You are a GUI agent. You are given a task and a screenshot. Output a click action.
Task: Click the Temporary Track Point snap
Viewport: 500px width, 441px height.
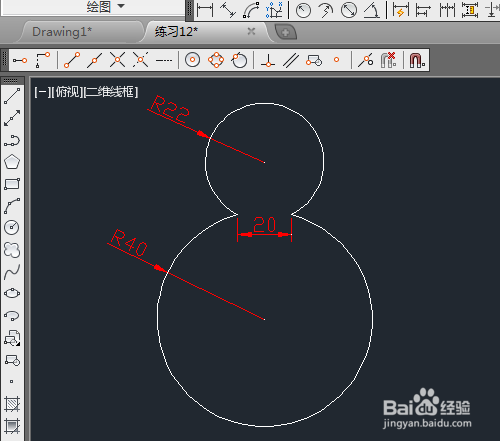coord(20,60)
